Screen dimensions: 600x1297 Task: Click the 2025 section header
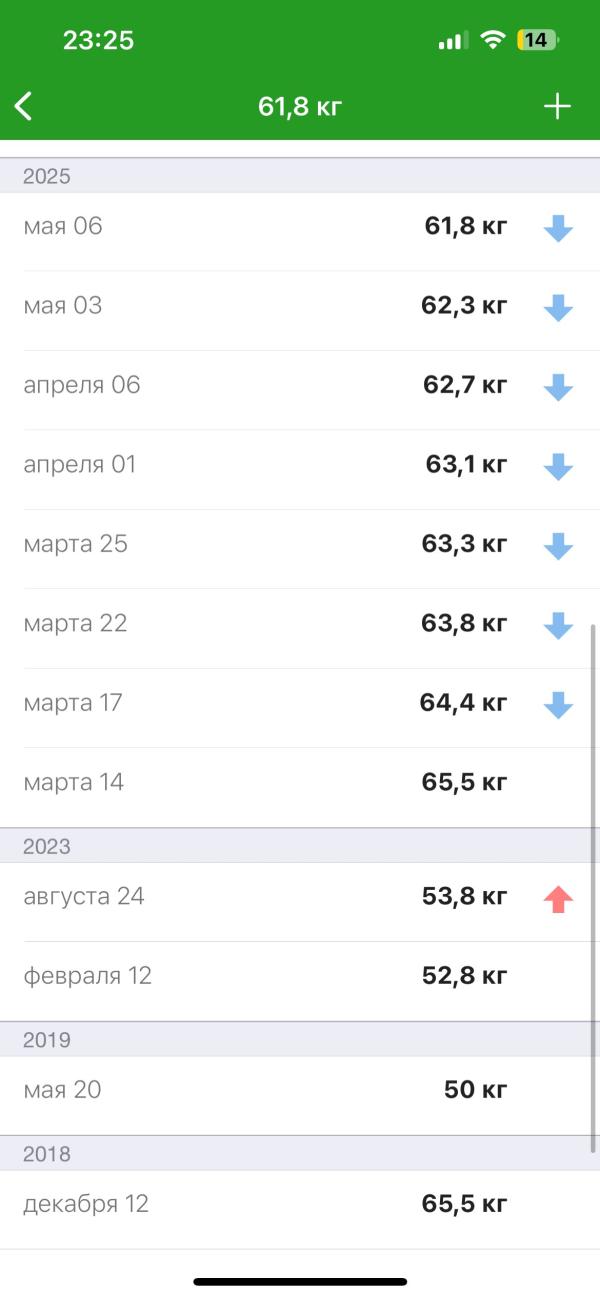pos(300,176)
